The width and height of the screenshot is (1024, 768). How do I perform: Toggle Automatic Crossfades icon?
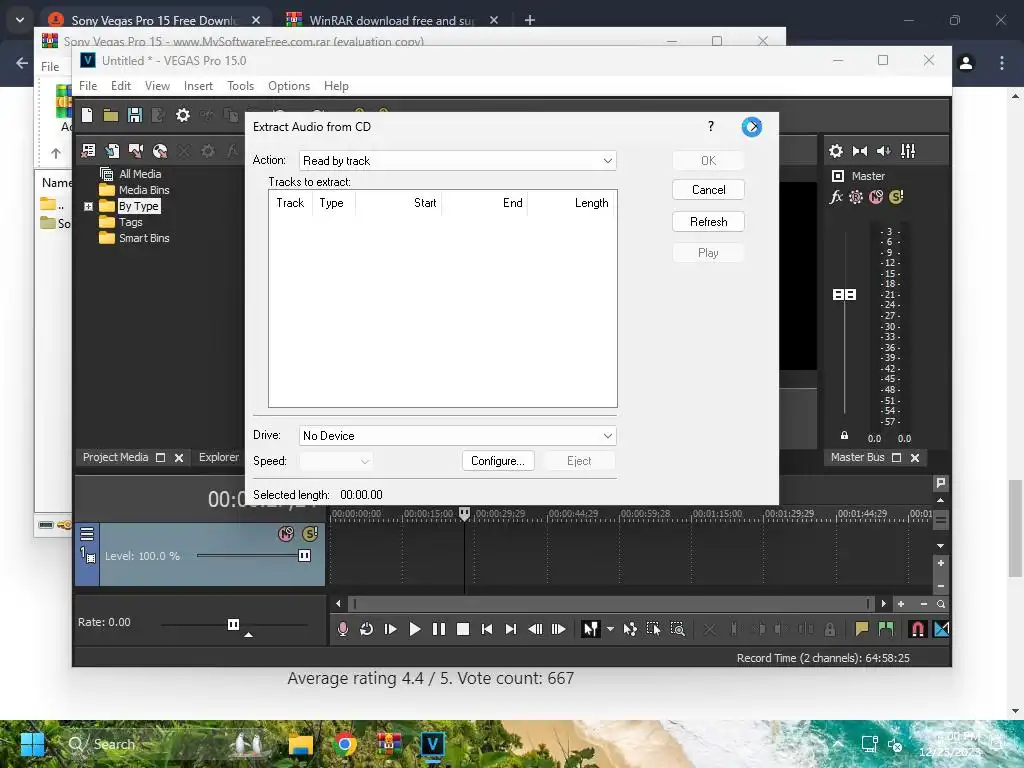[941, 629]
